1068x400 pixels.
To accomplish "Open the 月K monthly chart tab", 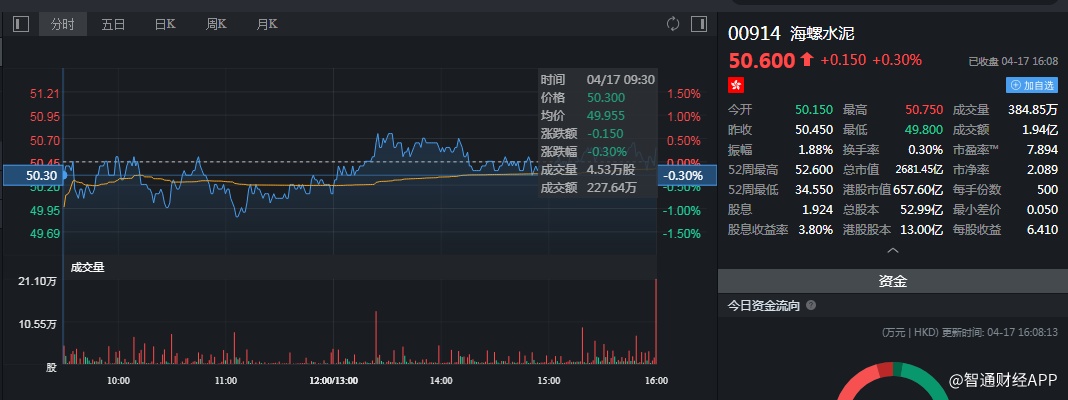I will tap(267, 24).
